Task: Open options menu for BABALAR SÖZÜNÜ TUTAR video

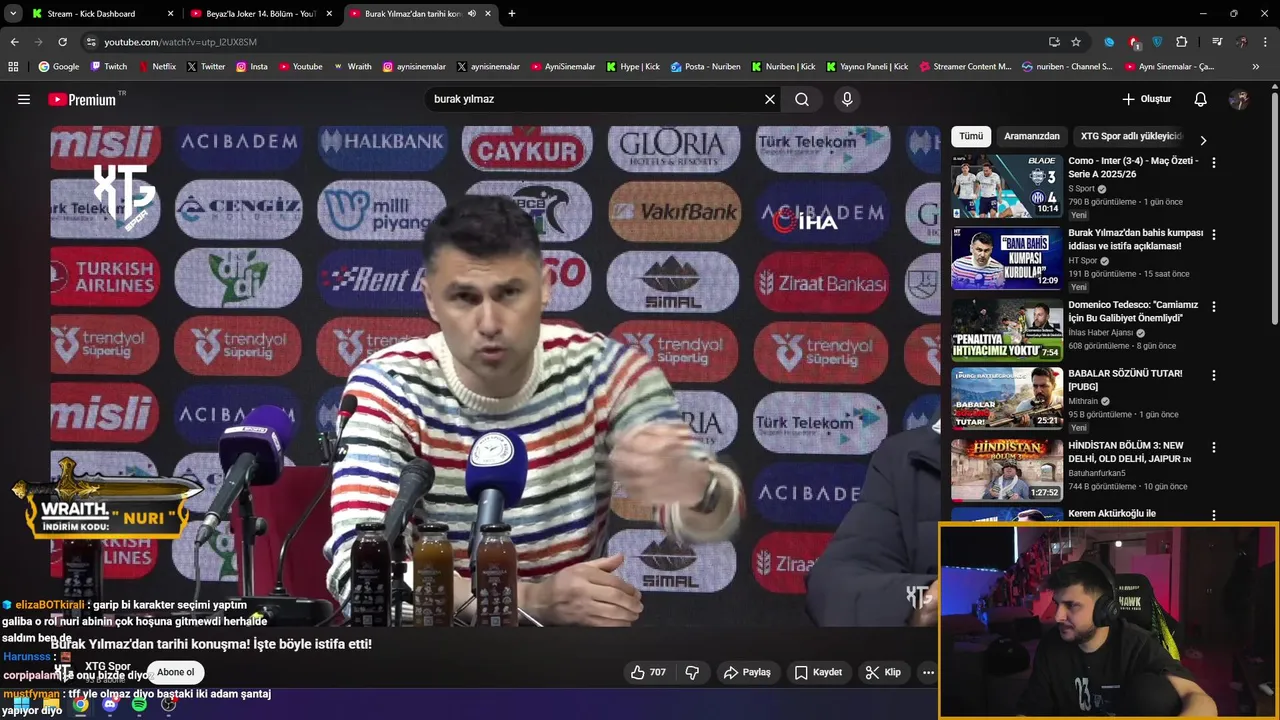Action: pos(1214,375)
